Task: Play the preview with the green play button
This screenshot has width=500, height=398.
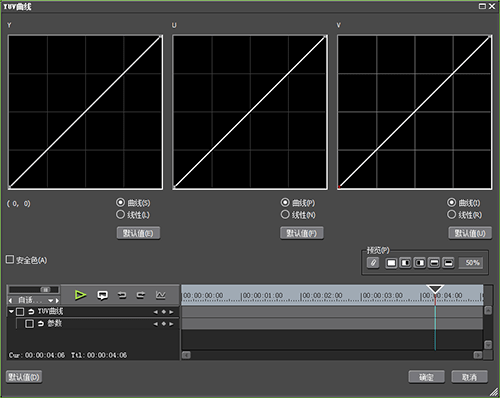Action: (x=80, y=295)
